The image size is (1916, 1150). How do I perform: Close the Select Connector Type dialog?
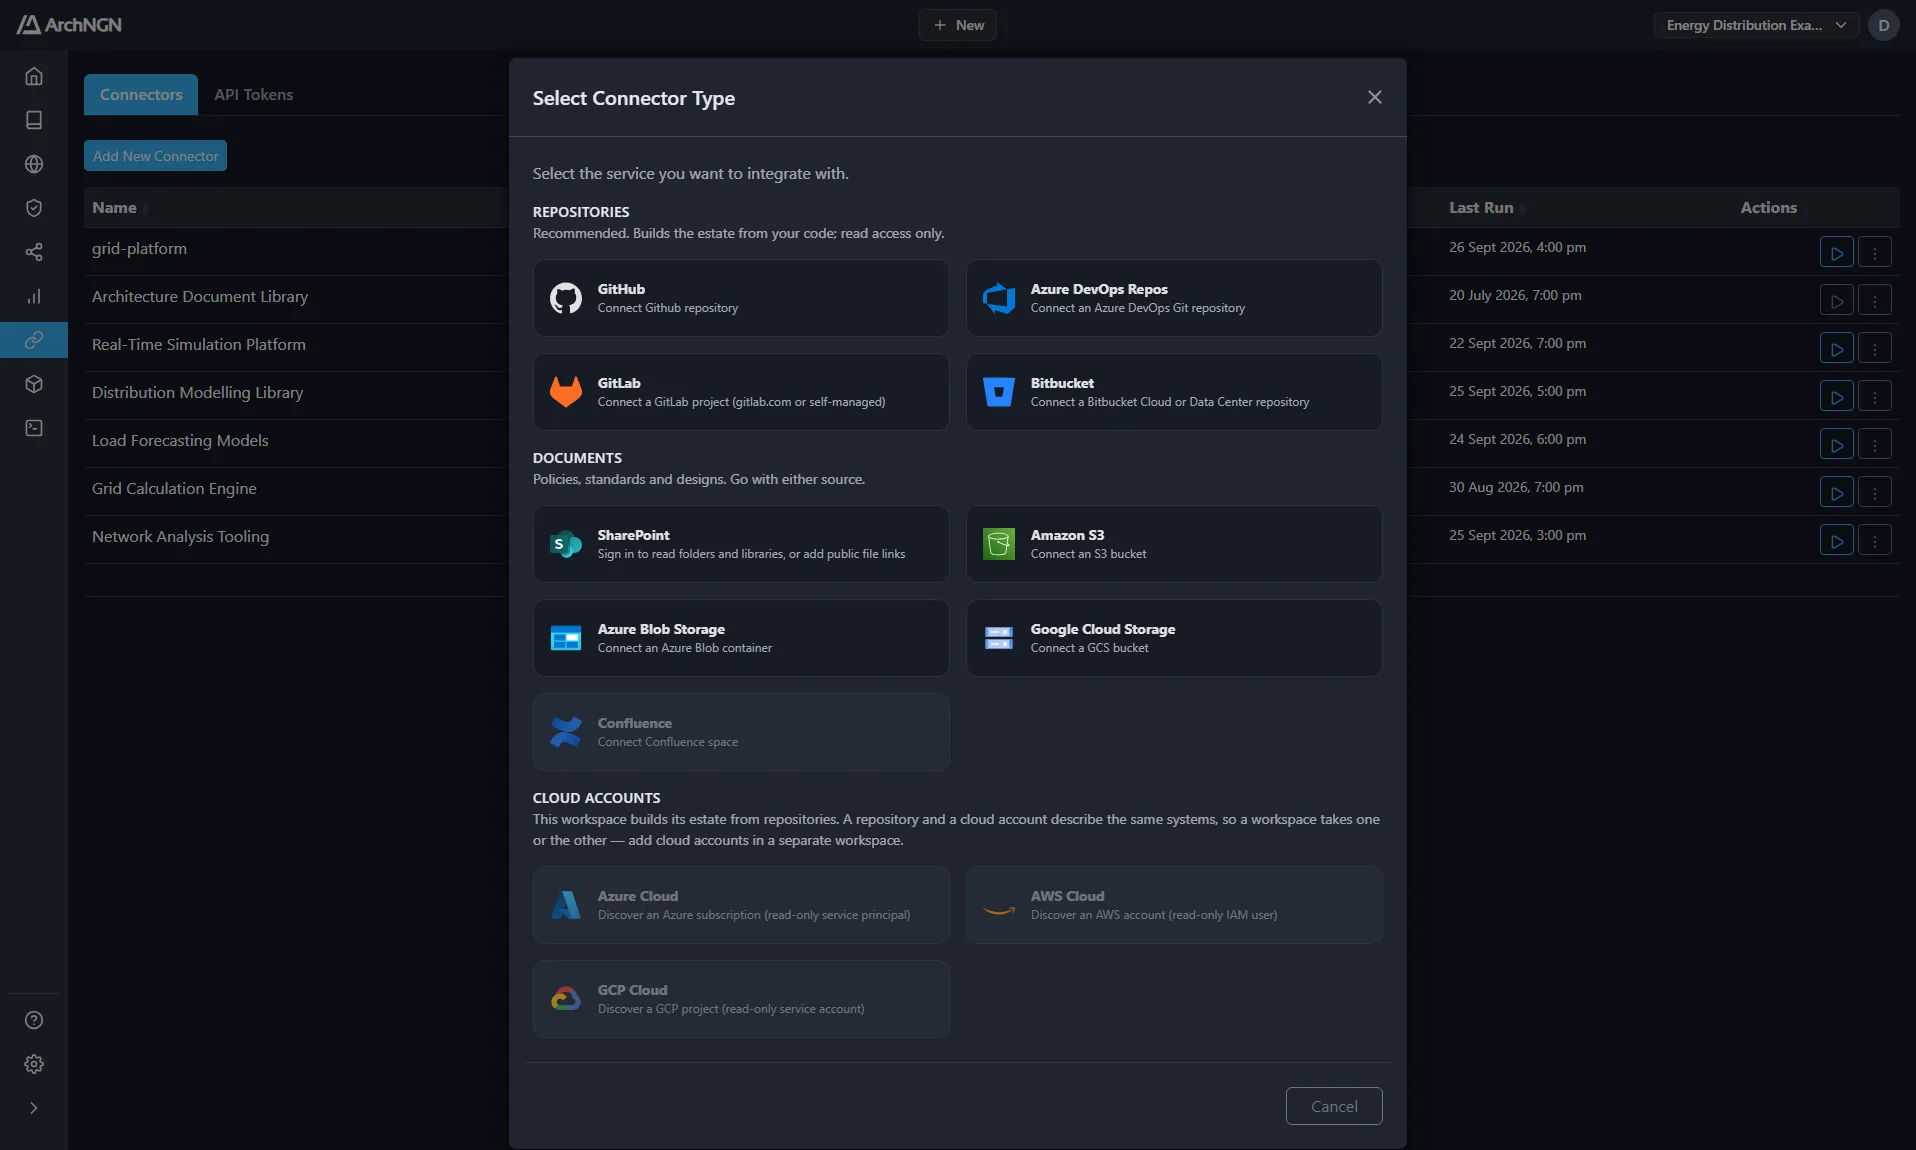(x=1374, y=97)
